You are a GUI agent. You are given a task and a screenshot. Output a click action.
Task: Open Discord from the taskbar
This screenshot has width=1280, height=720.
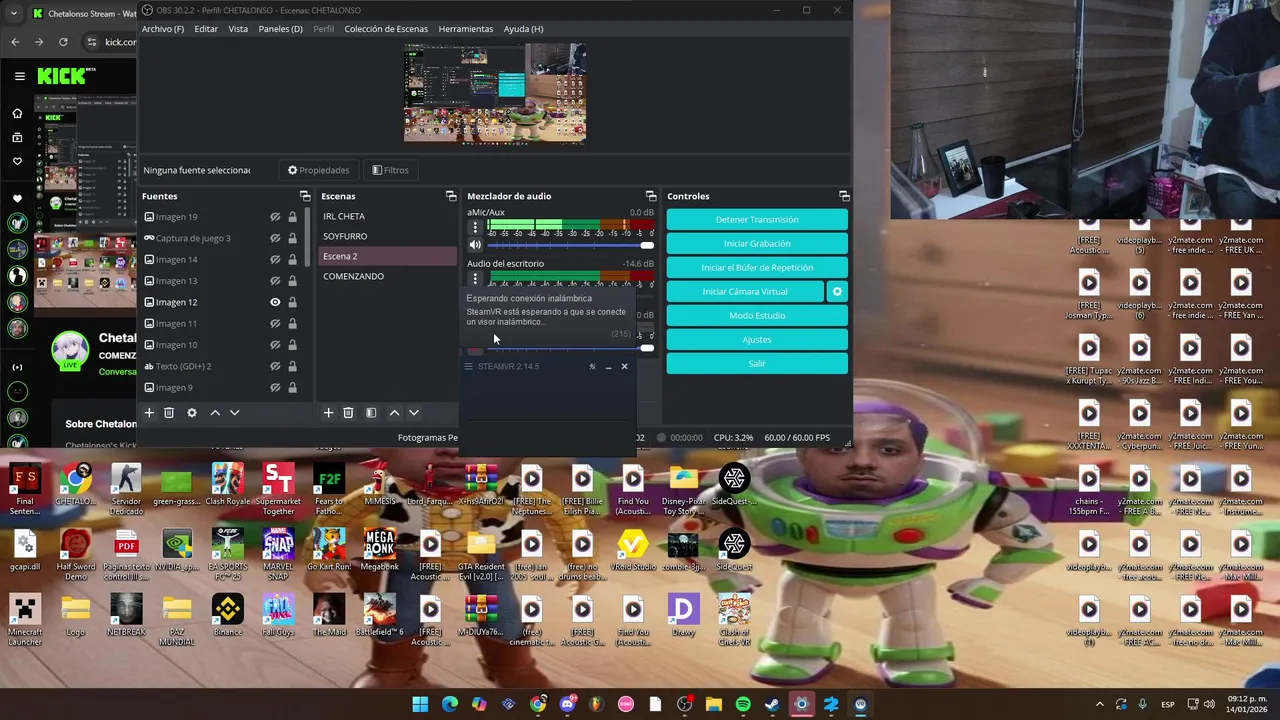[568, 704]
